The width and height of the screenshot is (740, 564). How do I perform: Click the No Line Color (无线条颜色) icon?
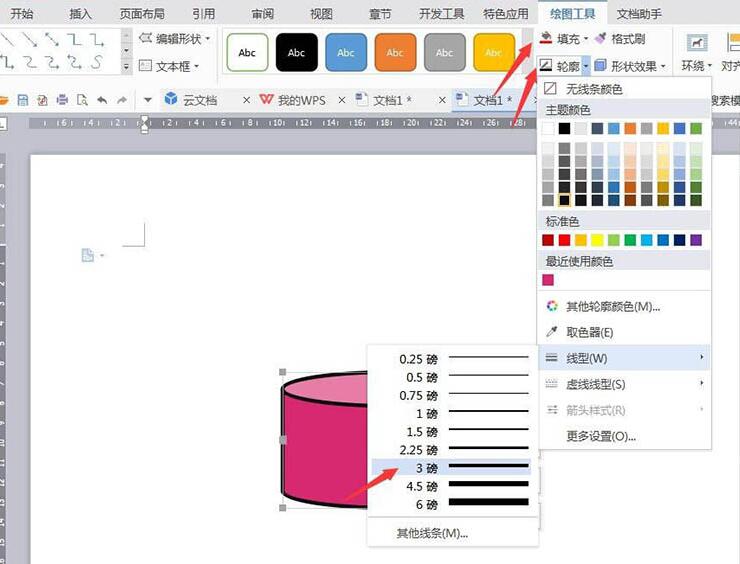550,88
